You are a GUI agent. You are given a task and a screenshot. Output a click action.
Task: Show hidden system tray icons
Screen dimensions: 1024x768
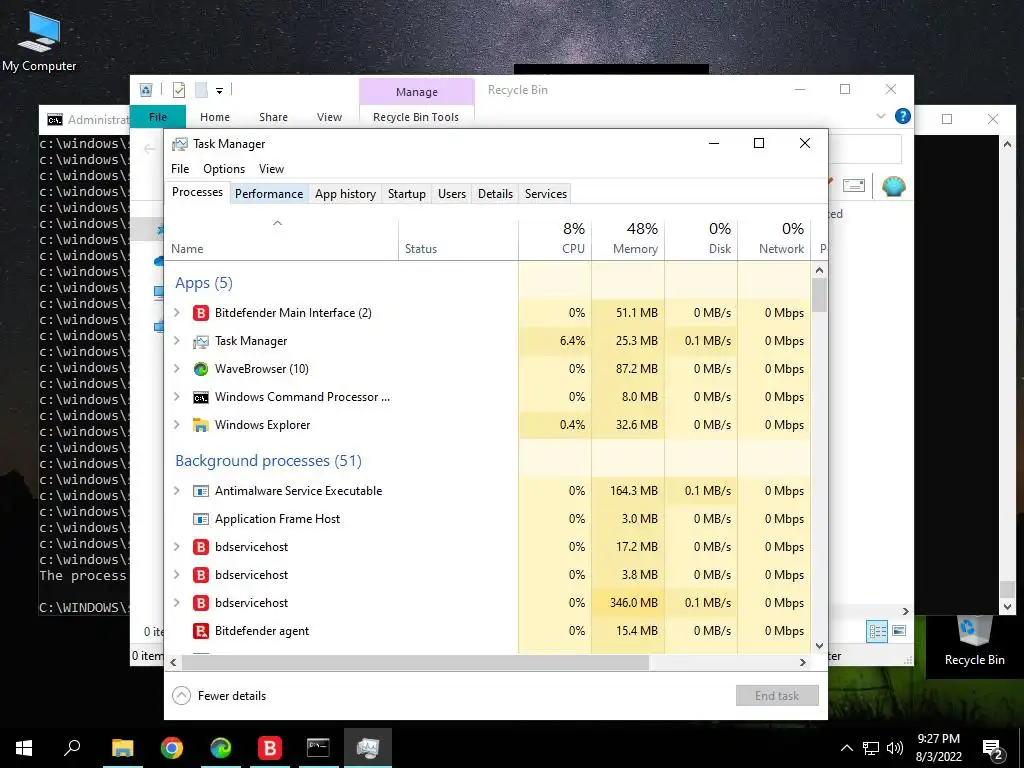[x=846, y=748]
